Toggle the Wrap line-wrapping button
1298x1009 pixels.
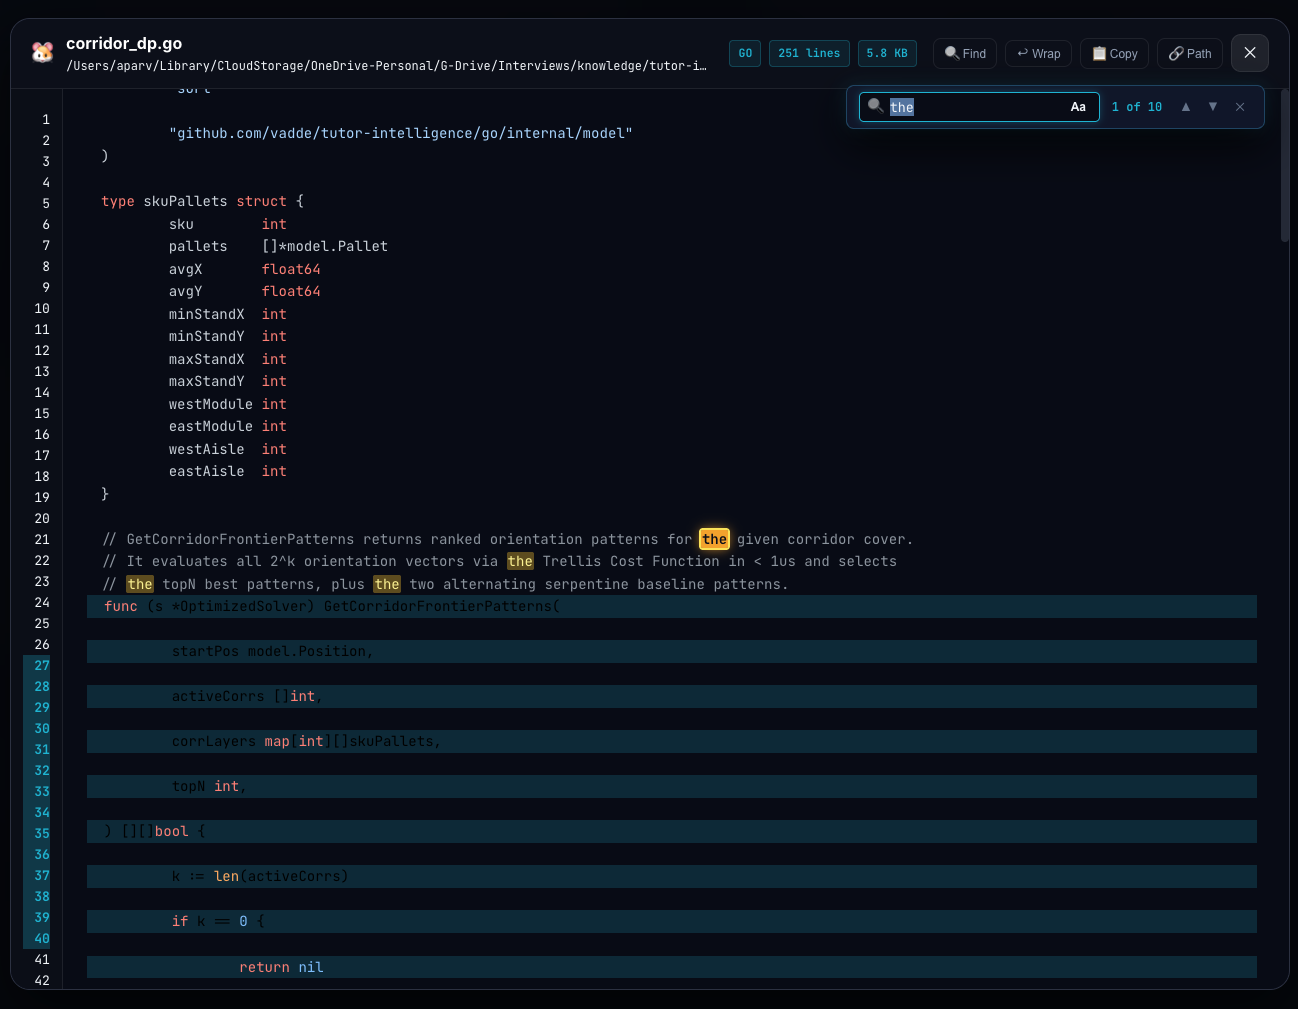point(1039,54)
